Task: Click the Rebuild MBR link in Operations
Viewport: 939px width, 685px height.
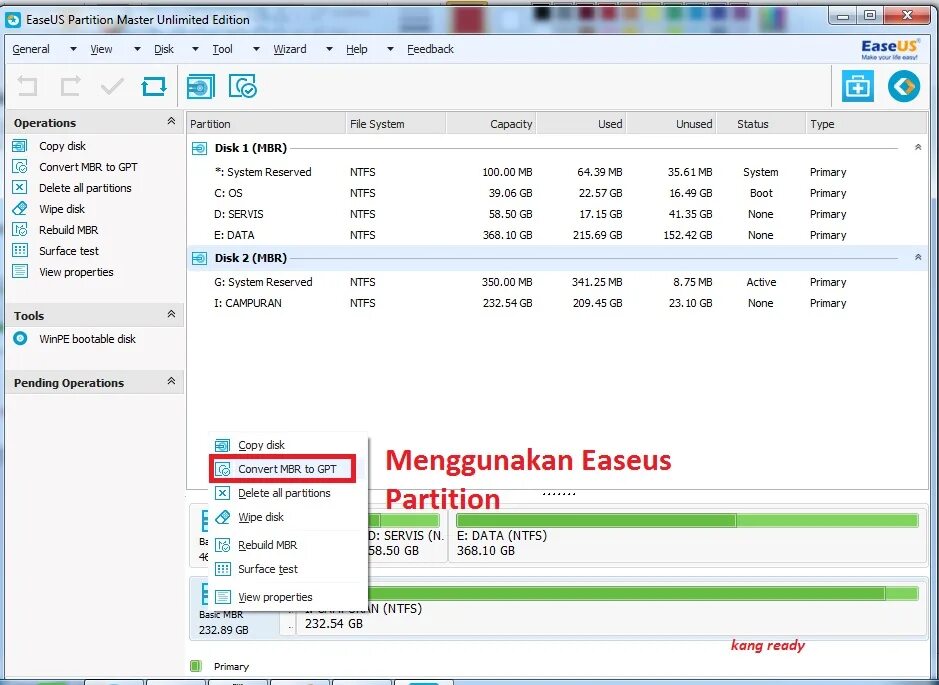Action: (x=68, y=230)
